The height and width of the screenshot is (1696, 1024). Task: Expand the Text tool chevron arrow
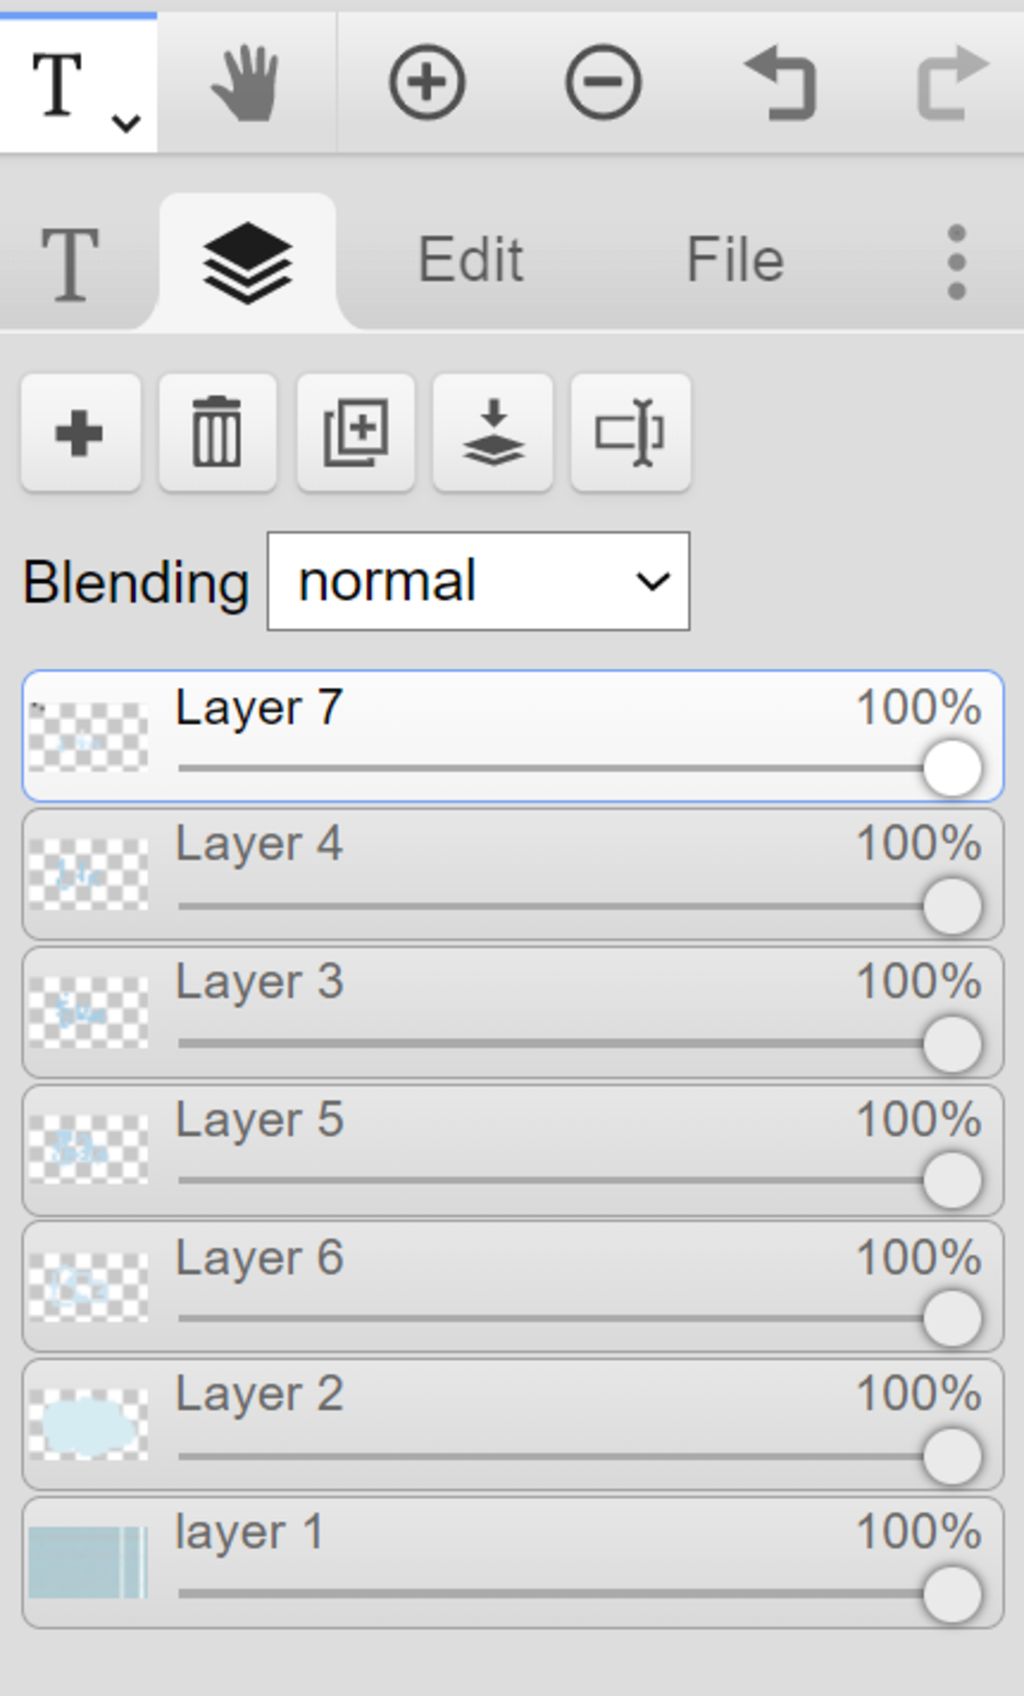tap(126, 123)
